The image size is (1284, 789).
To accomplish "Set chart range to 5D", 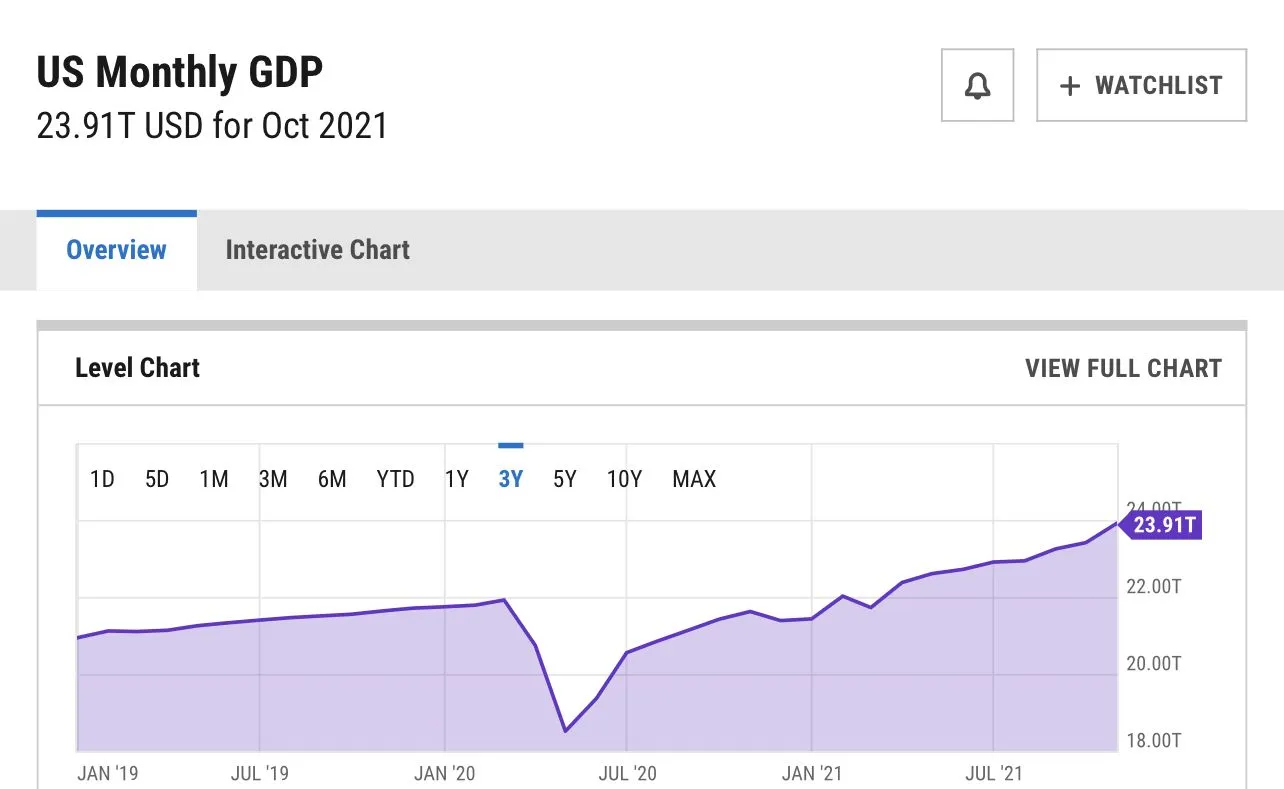I will coord(157,480).
